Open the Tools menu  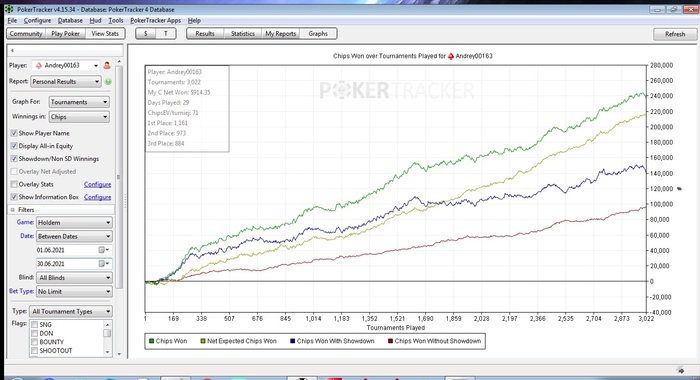tap(116, 21)
